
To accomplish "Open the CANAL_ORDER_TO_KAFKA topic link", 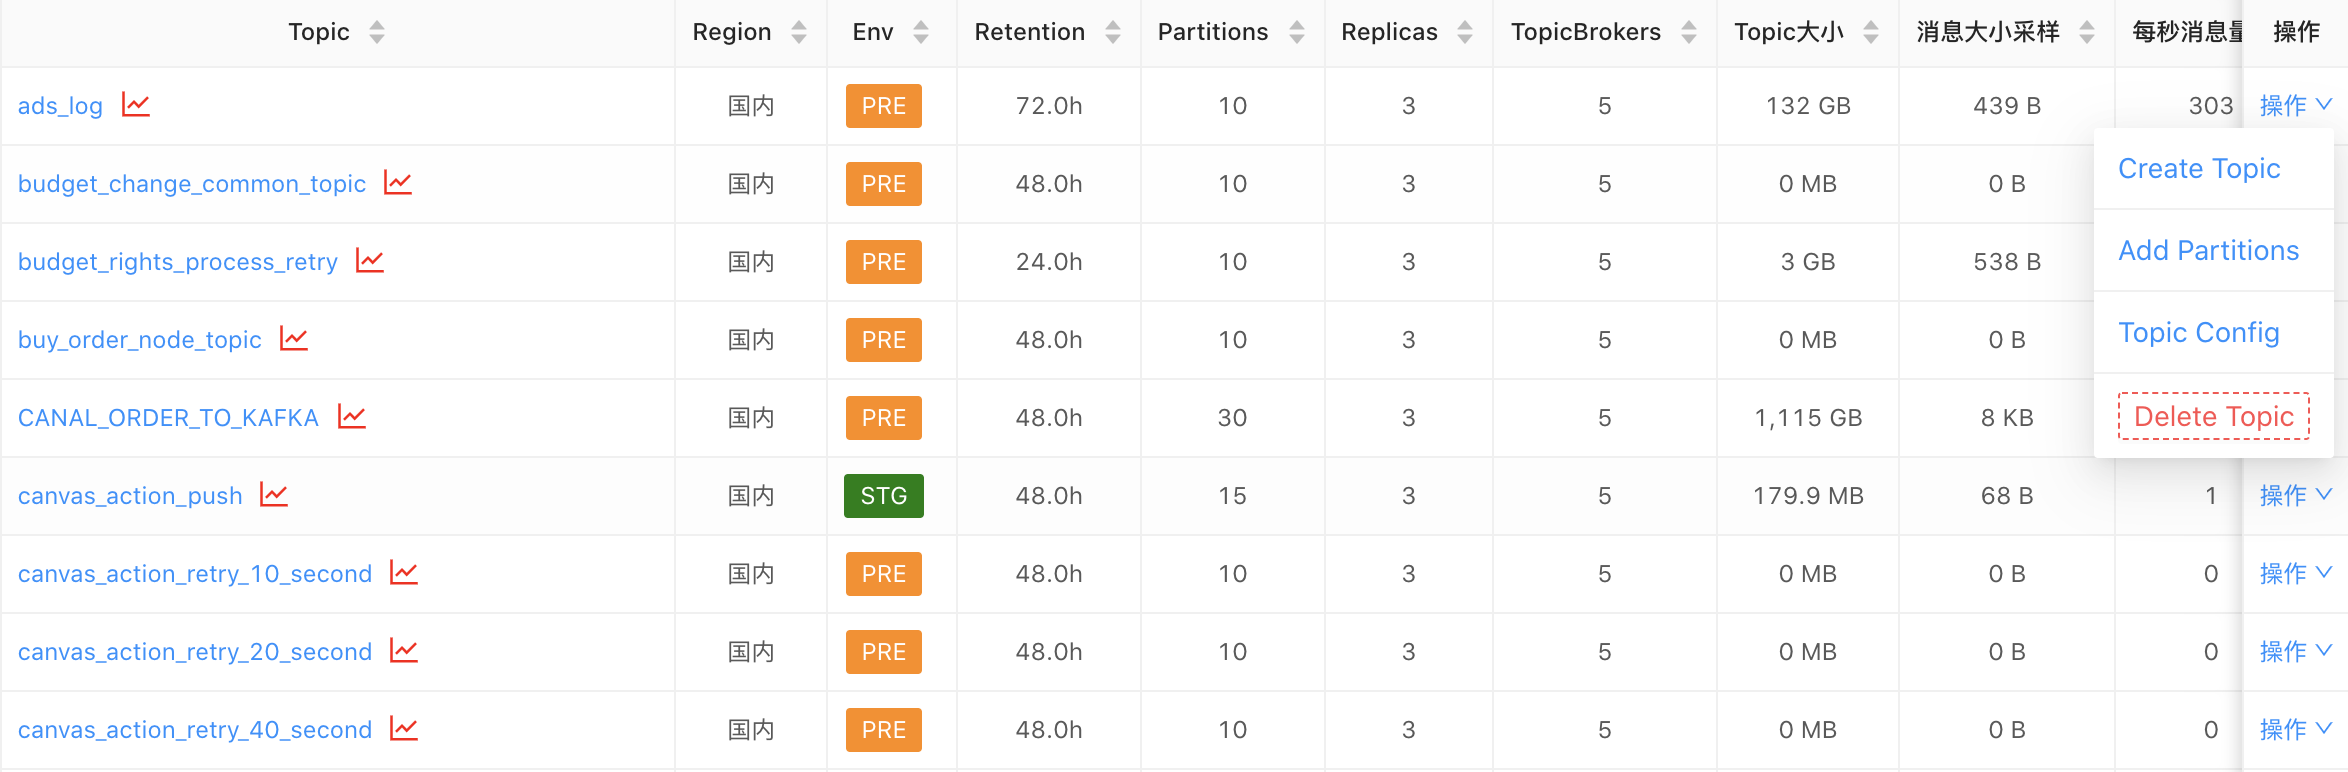I will (168, 418).
